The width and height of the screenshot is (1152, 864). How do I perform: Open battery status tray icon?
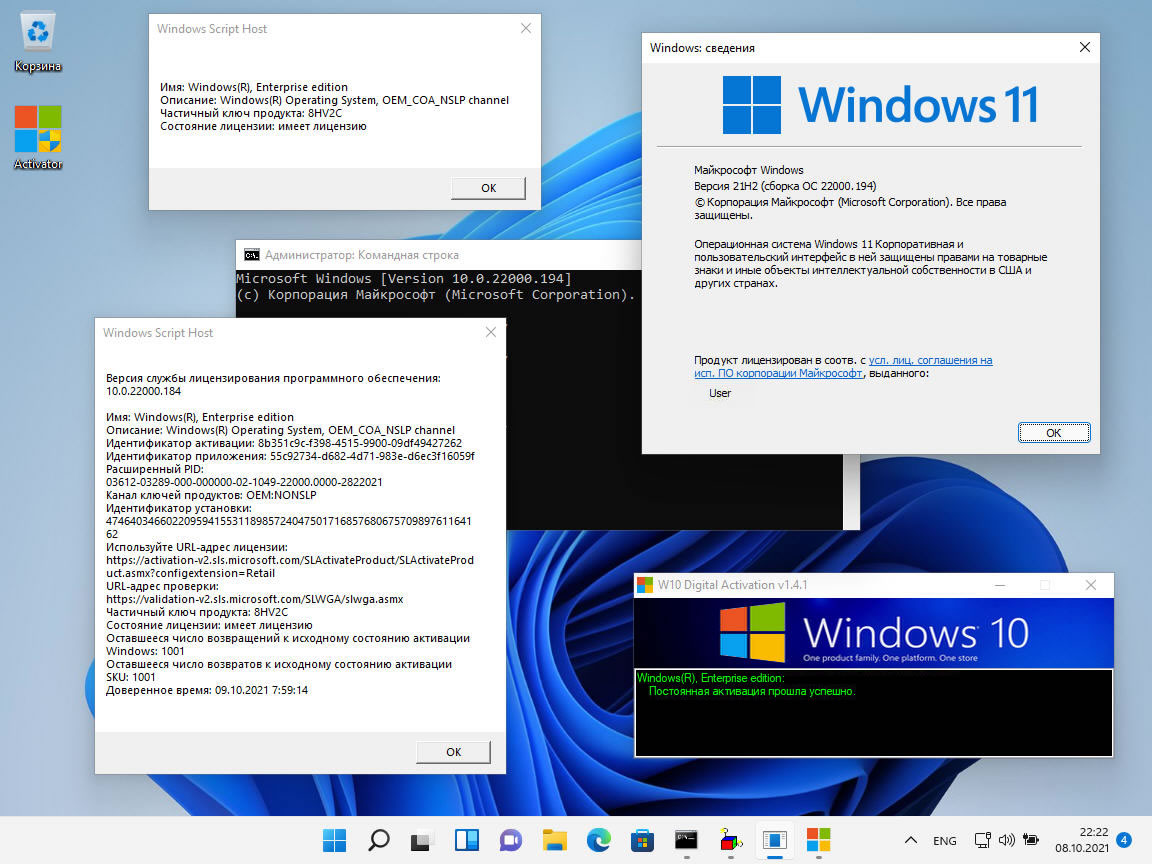(x=1032, y=840)
